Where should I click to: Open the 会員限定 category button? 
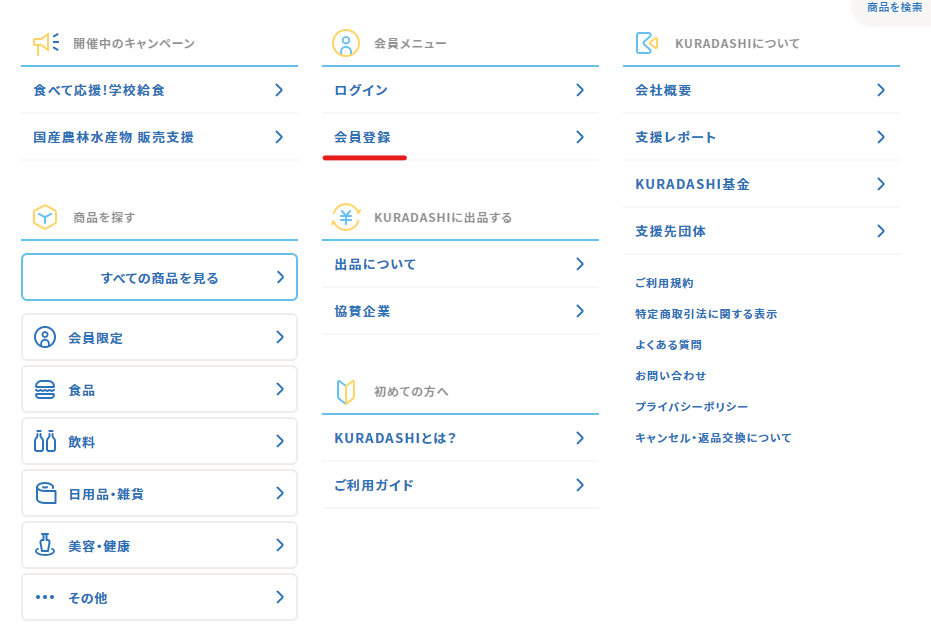(159, 337)
